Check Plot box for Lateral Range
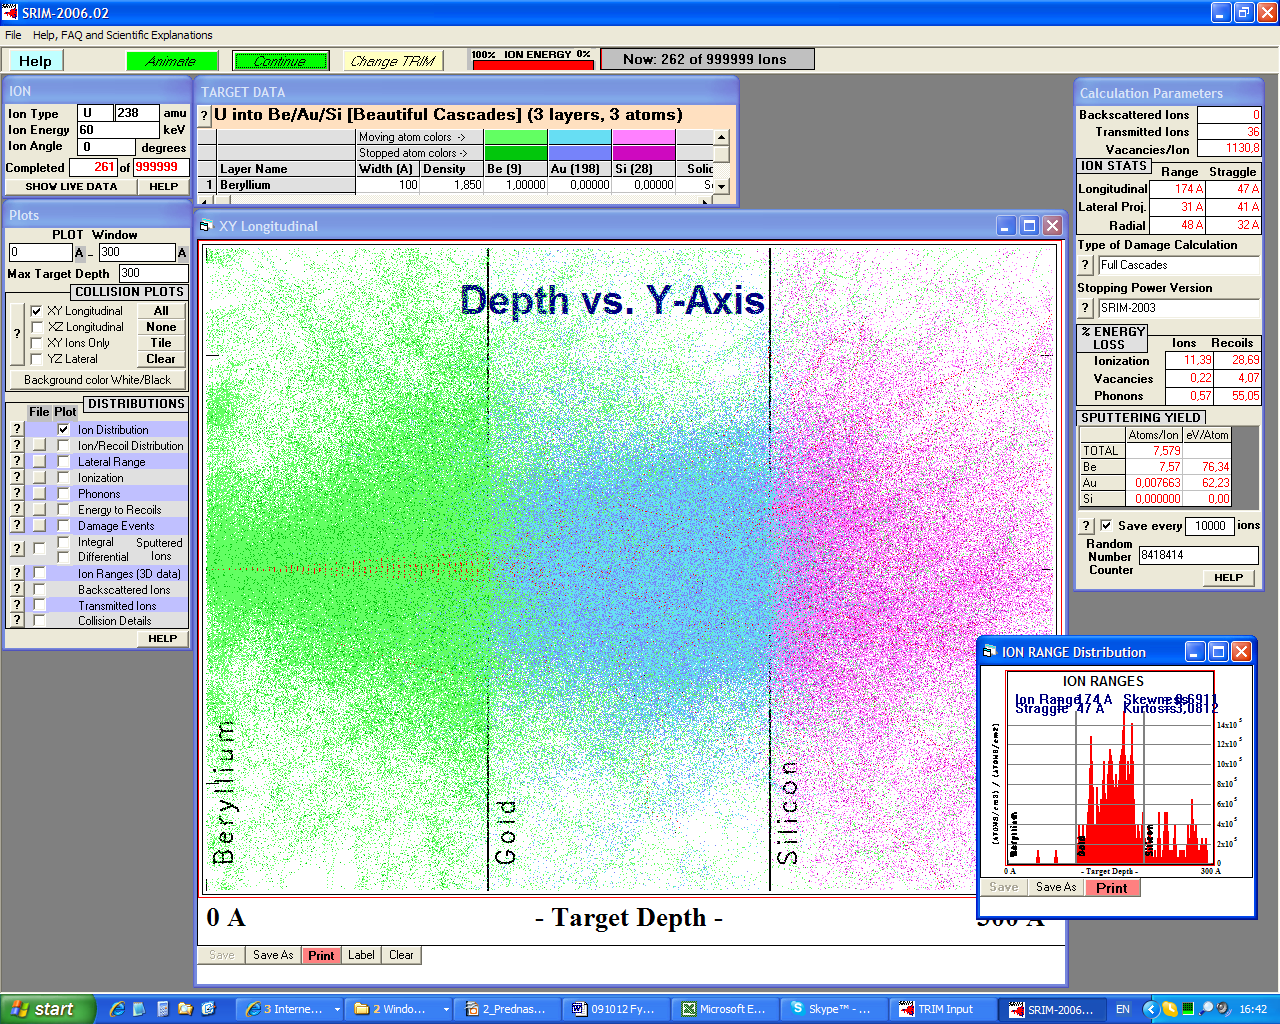 (x=63, y=461)
